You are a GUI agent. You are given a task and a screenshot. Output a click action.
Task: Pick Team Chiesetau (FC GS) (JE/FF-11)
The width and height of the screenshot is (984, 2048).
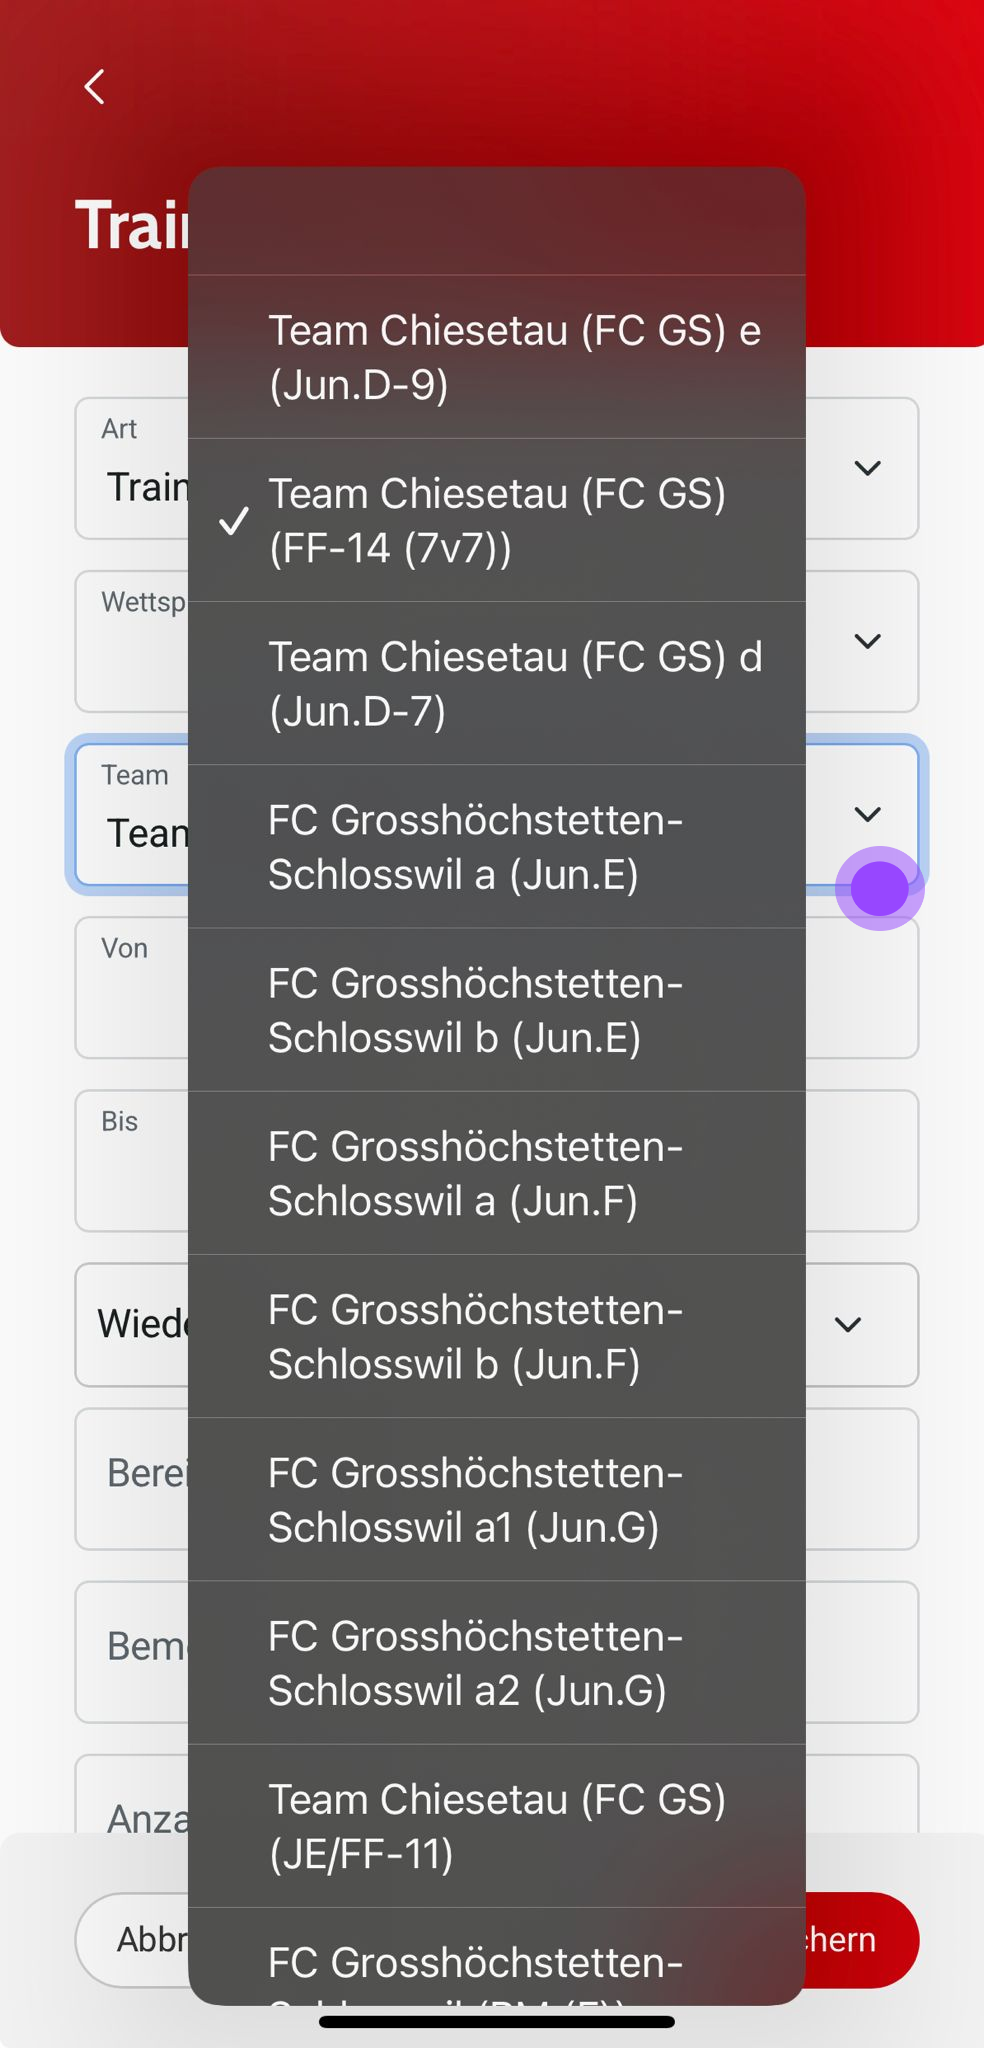click(x=497, y=1825)
